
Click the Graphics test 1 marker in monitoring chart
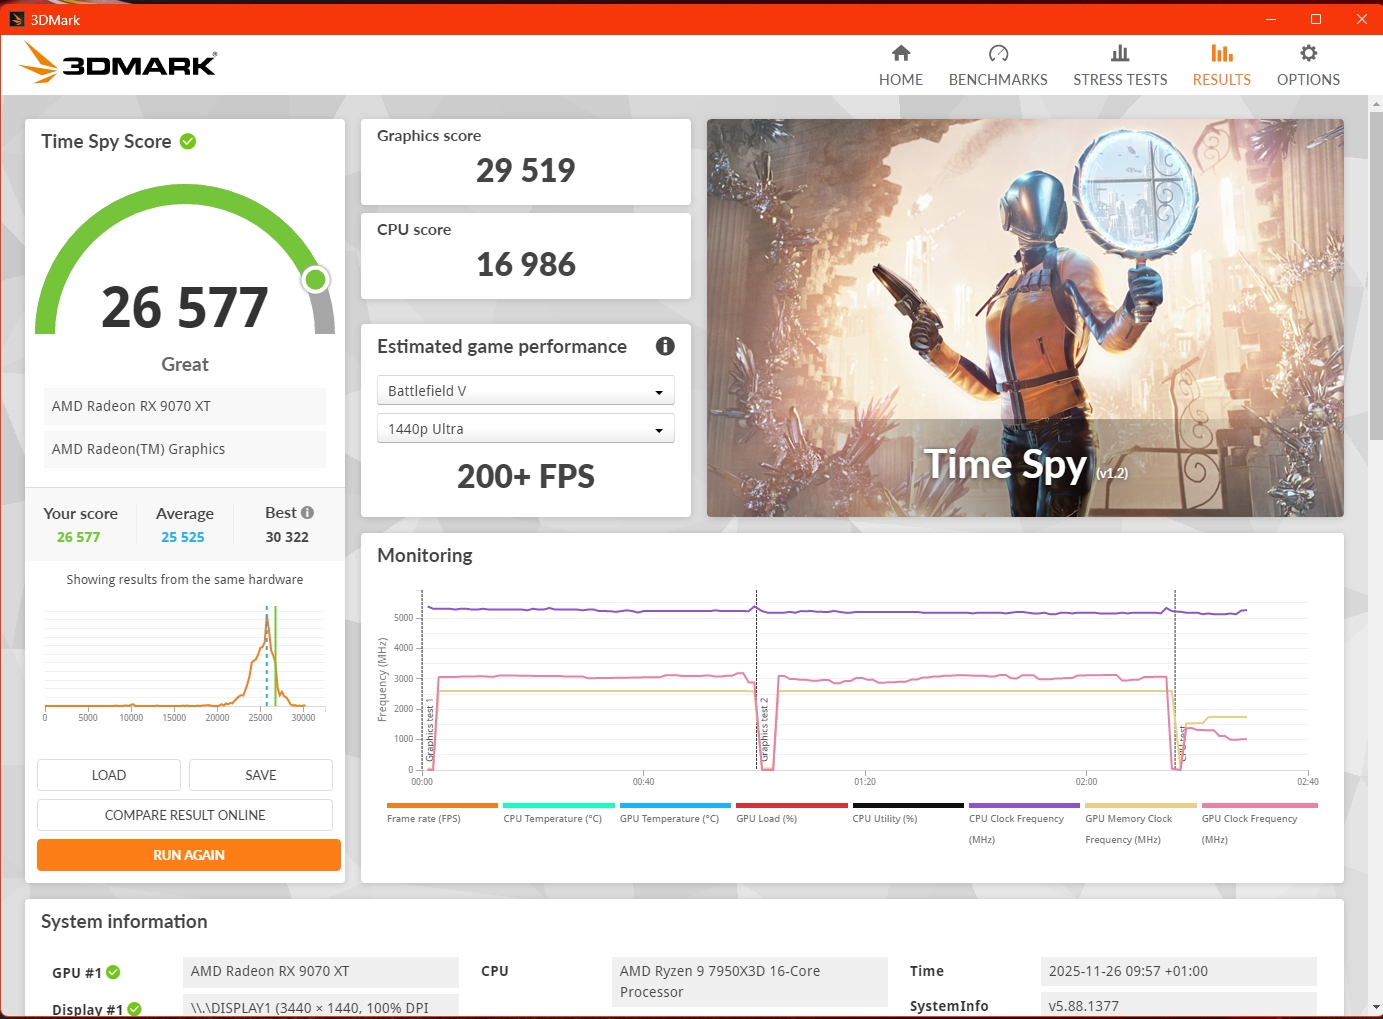[x=430, y=731]
